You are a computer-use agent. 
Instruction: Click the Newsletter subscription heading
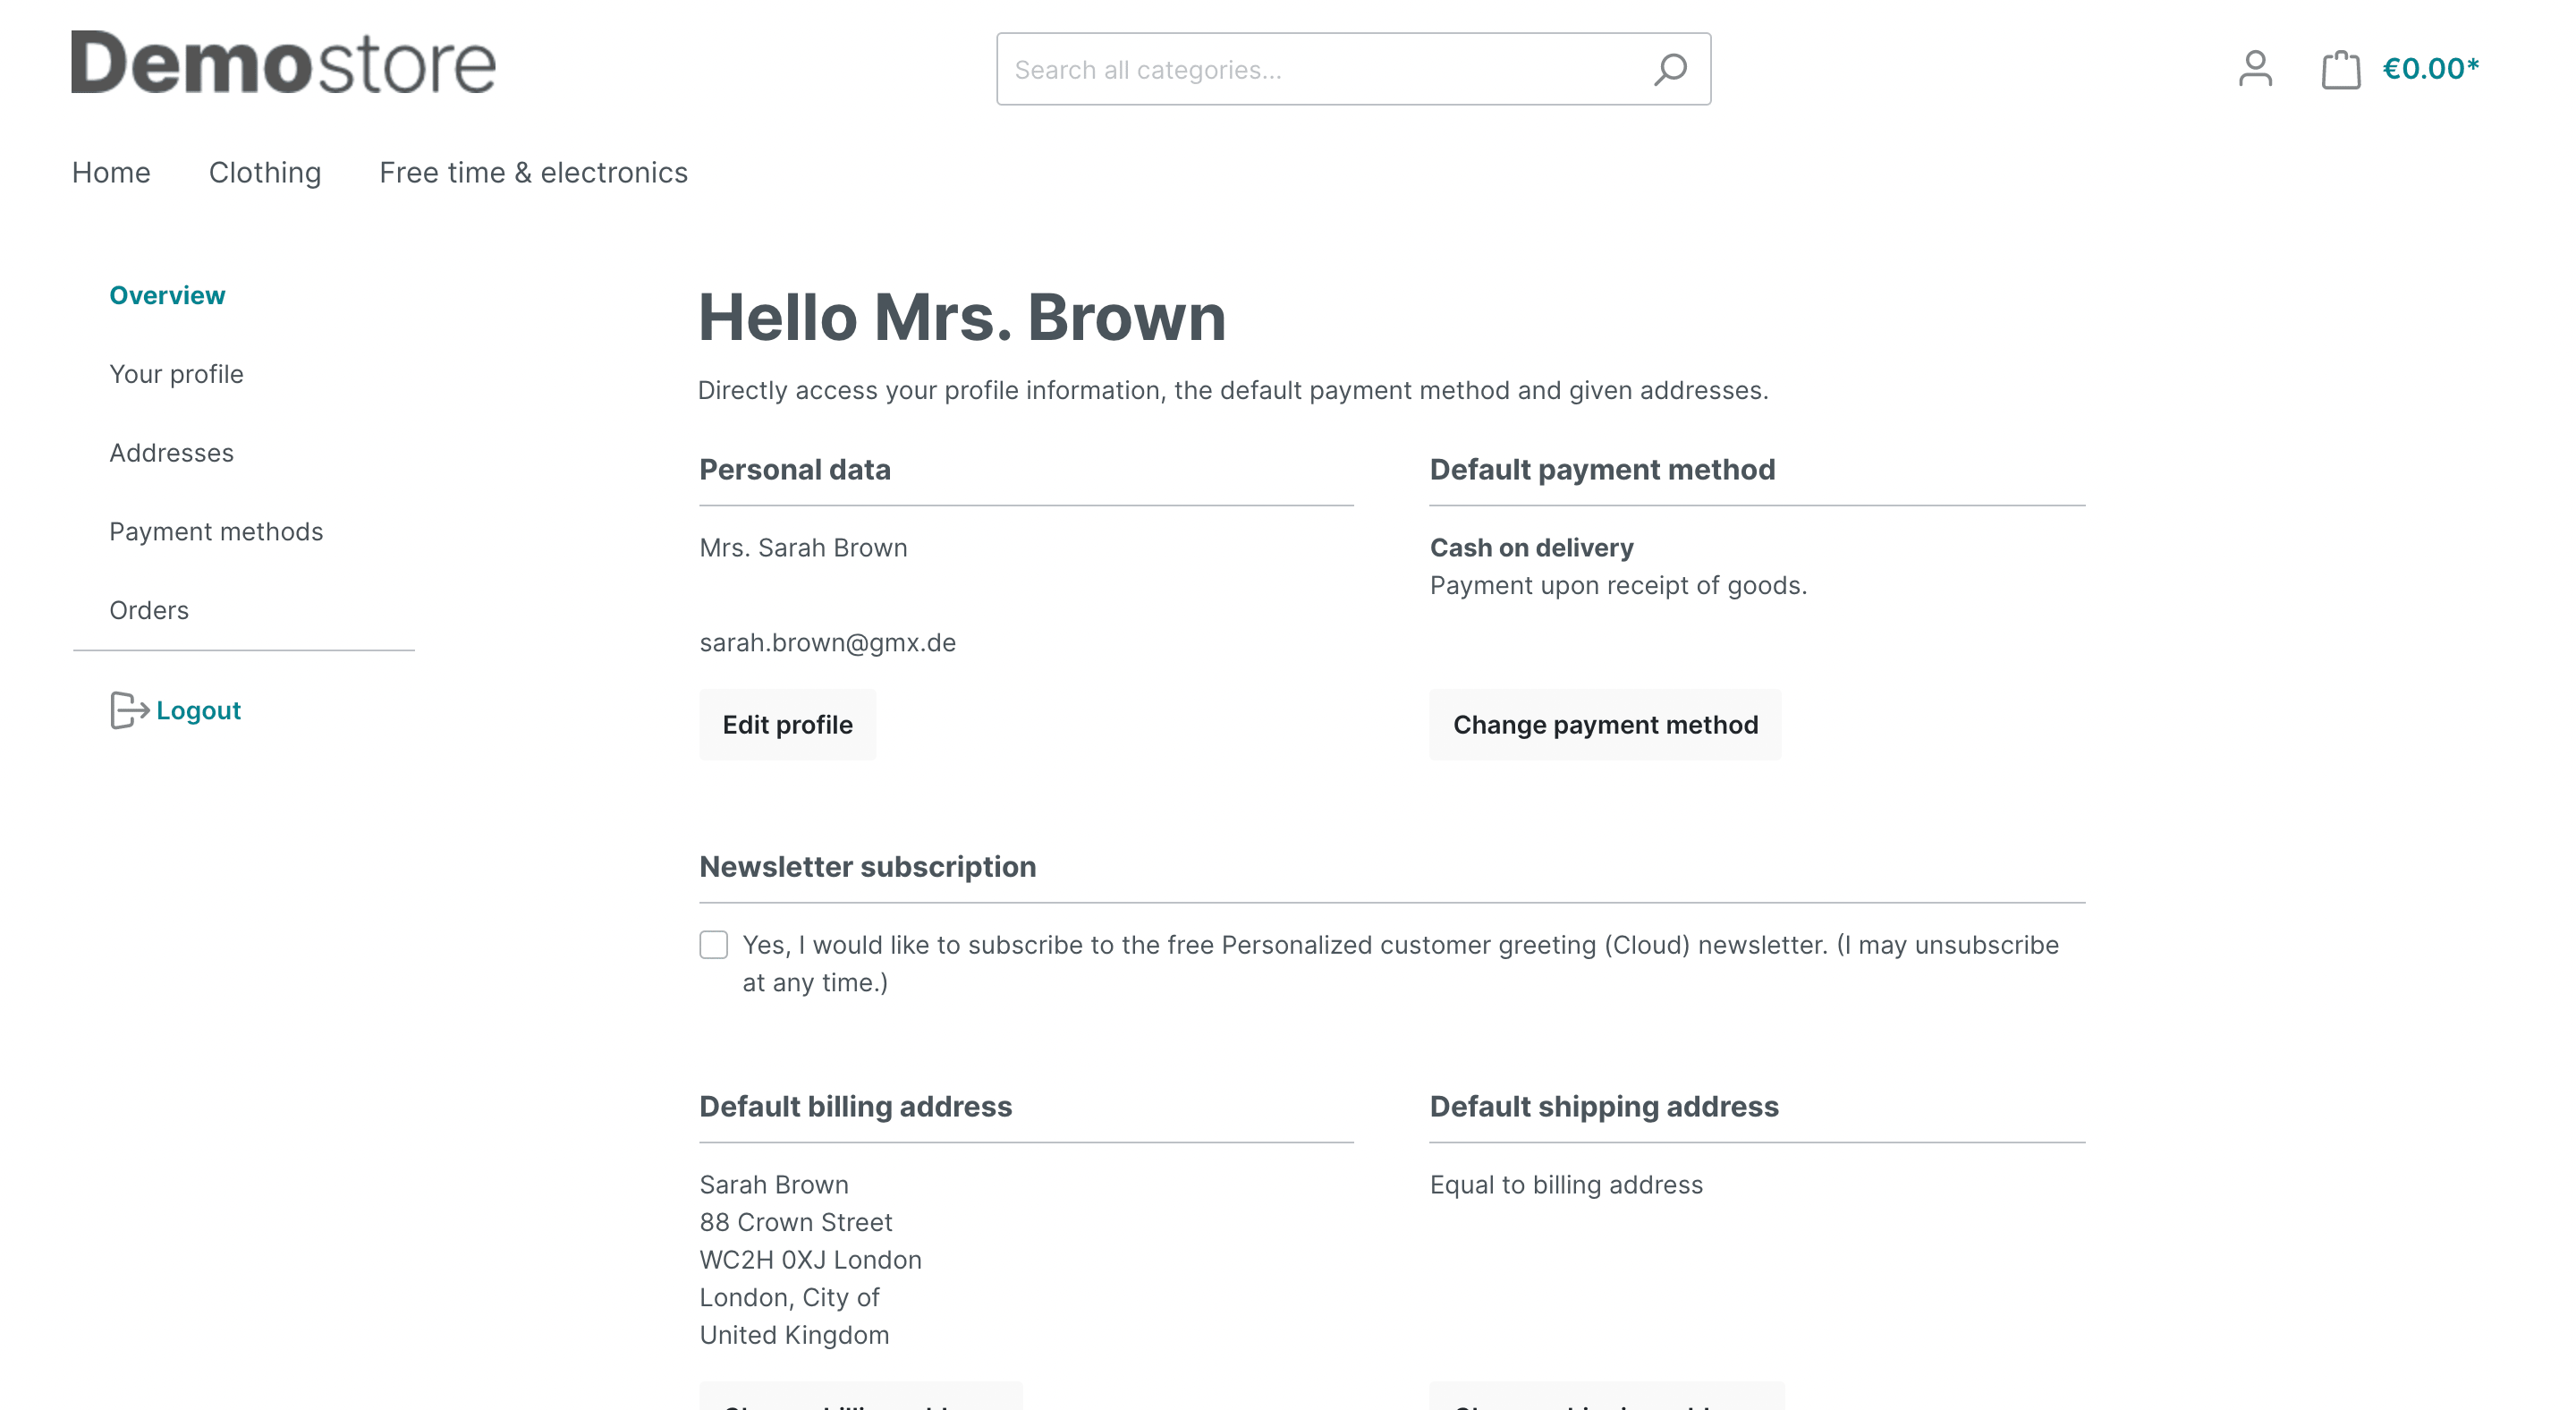[x=867, y=866]
